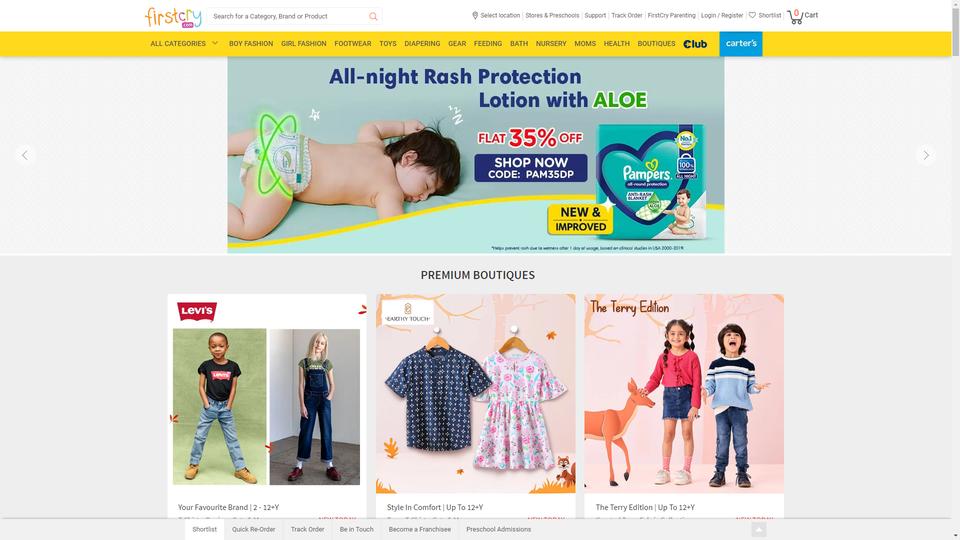This screenshot has height=540, width=960.
Task: Open the Diapering menu
Action: pyautogui.click(x=422, y=44)
